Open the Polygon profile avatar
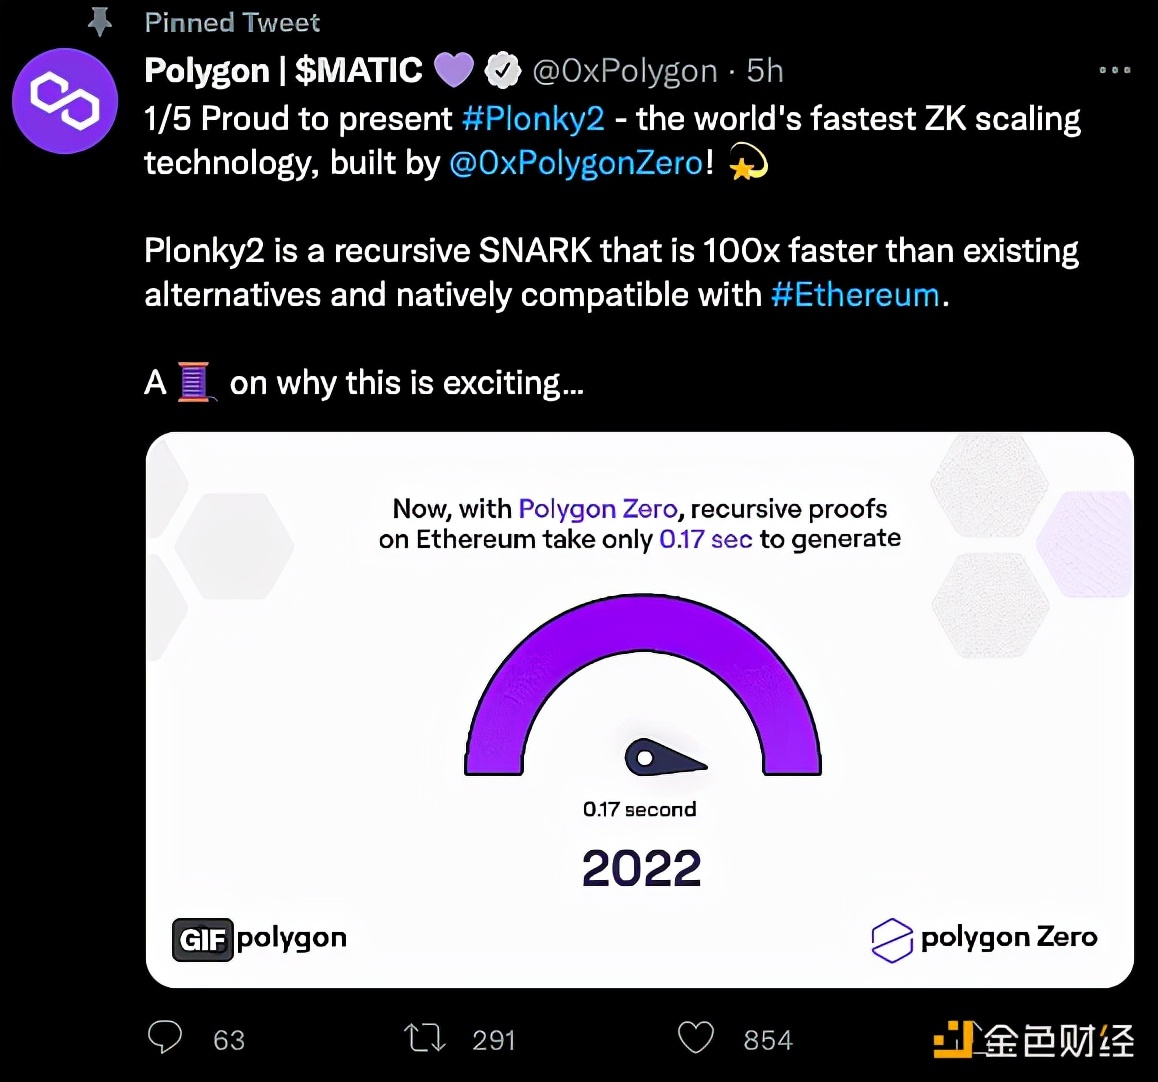The image size is (1158, 1082). point(65,100)
